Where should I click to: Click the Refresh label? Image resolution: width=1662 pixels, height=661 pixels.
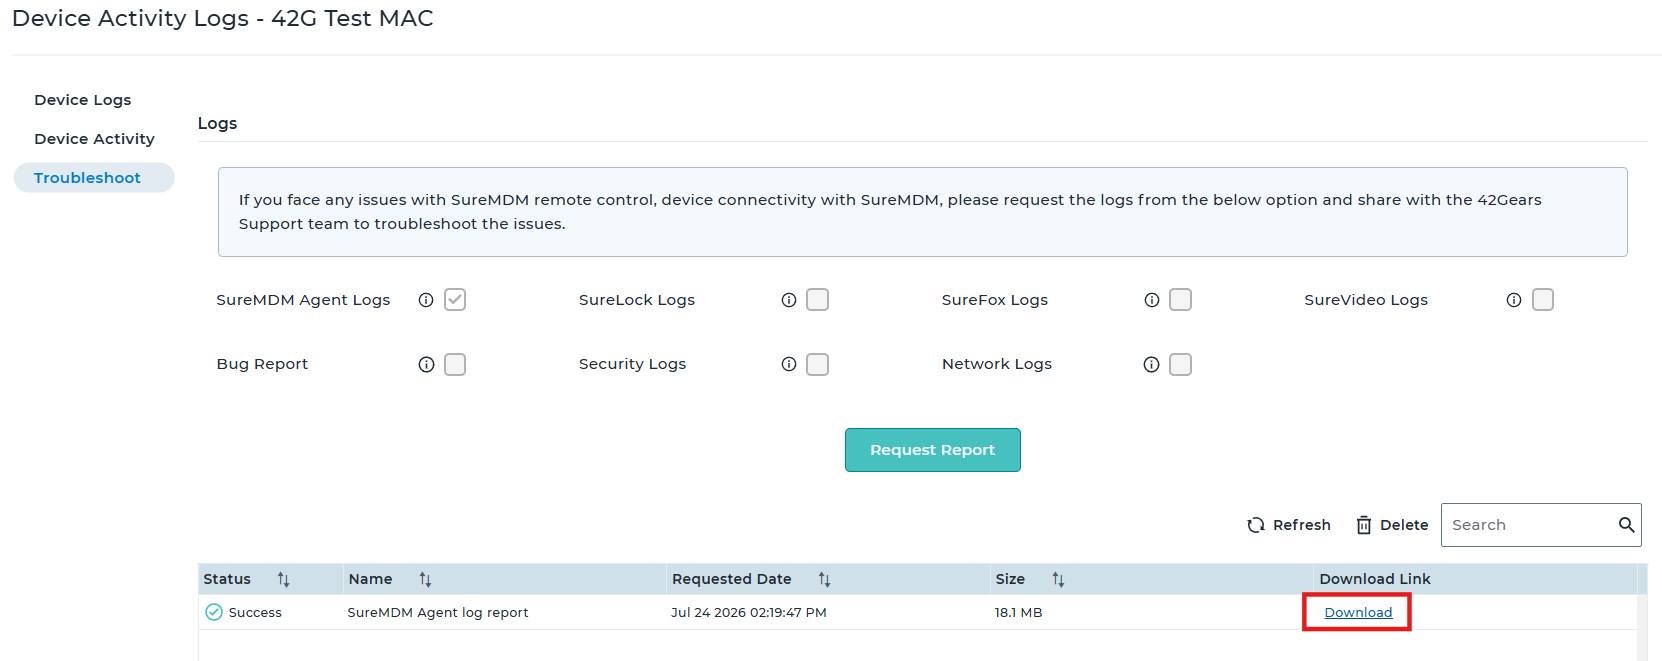click(1302, 525)
